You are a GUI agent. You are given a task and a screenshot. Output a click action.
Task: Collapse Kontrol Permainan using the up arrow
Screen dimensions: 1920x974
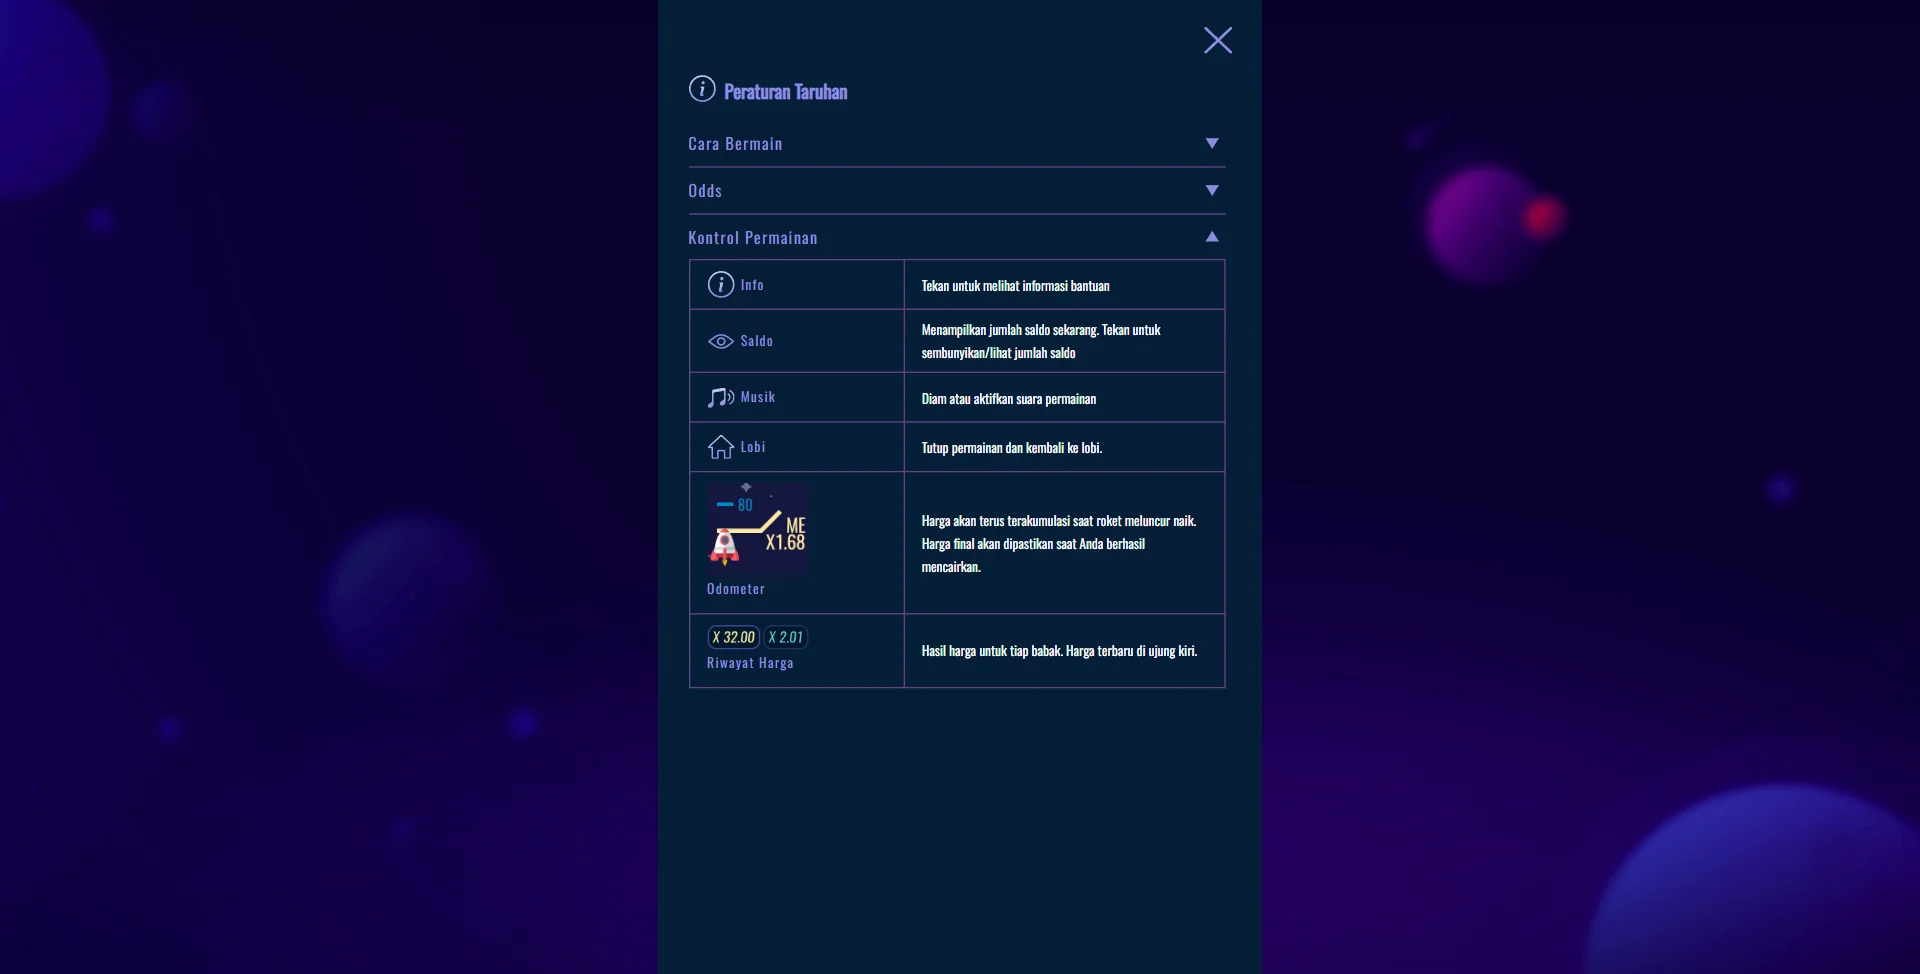point(1211,237)
